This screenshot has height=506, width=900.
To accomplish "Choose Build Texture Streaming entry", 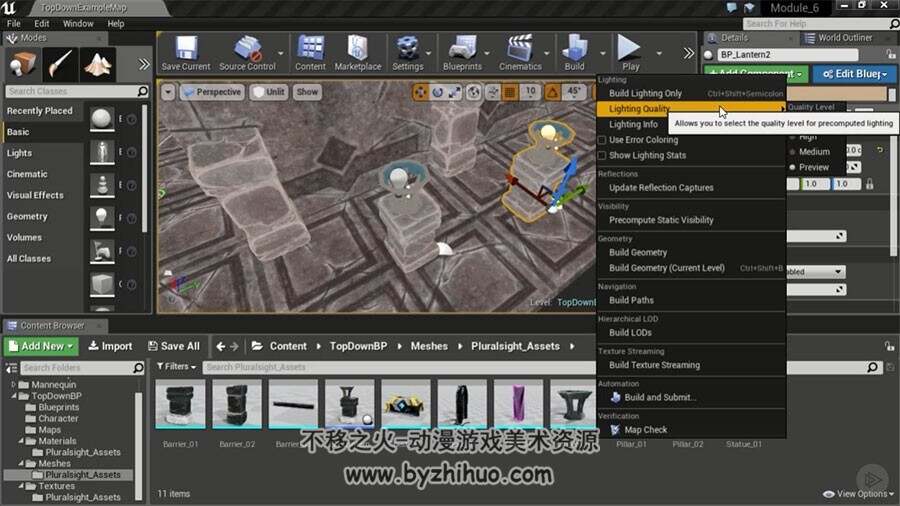I will (x=691, y=365).
